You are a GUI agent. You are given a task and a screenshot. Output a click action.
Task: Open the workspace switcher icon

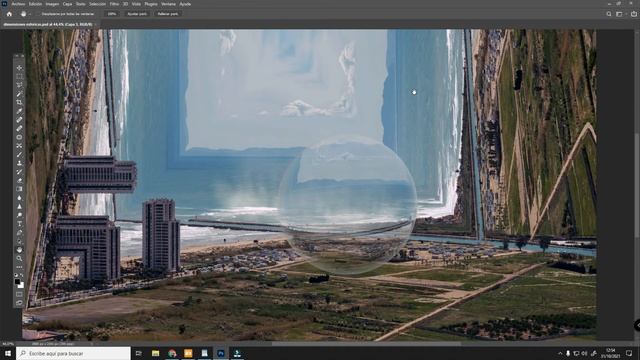[620, 14]
